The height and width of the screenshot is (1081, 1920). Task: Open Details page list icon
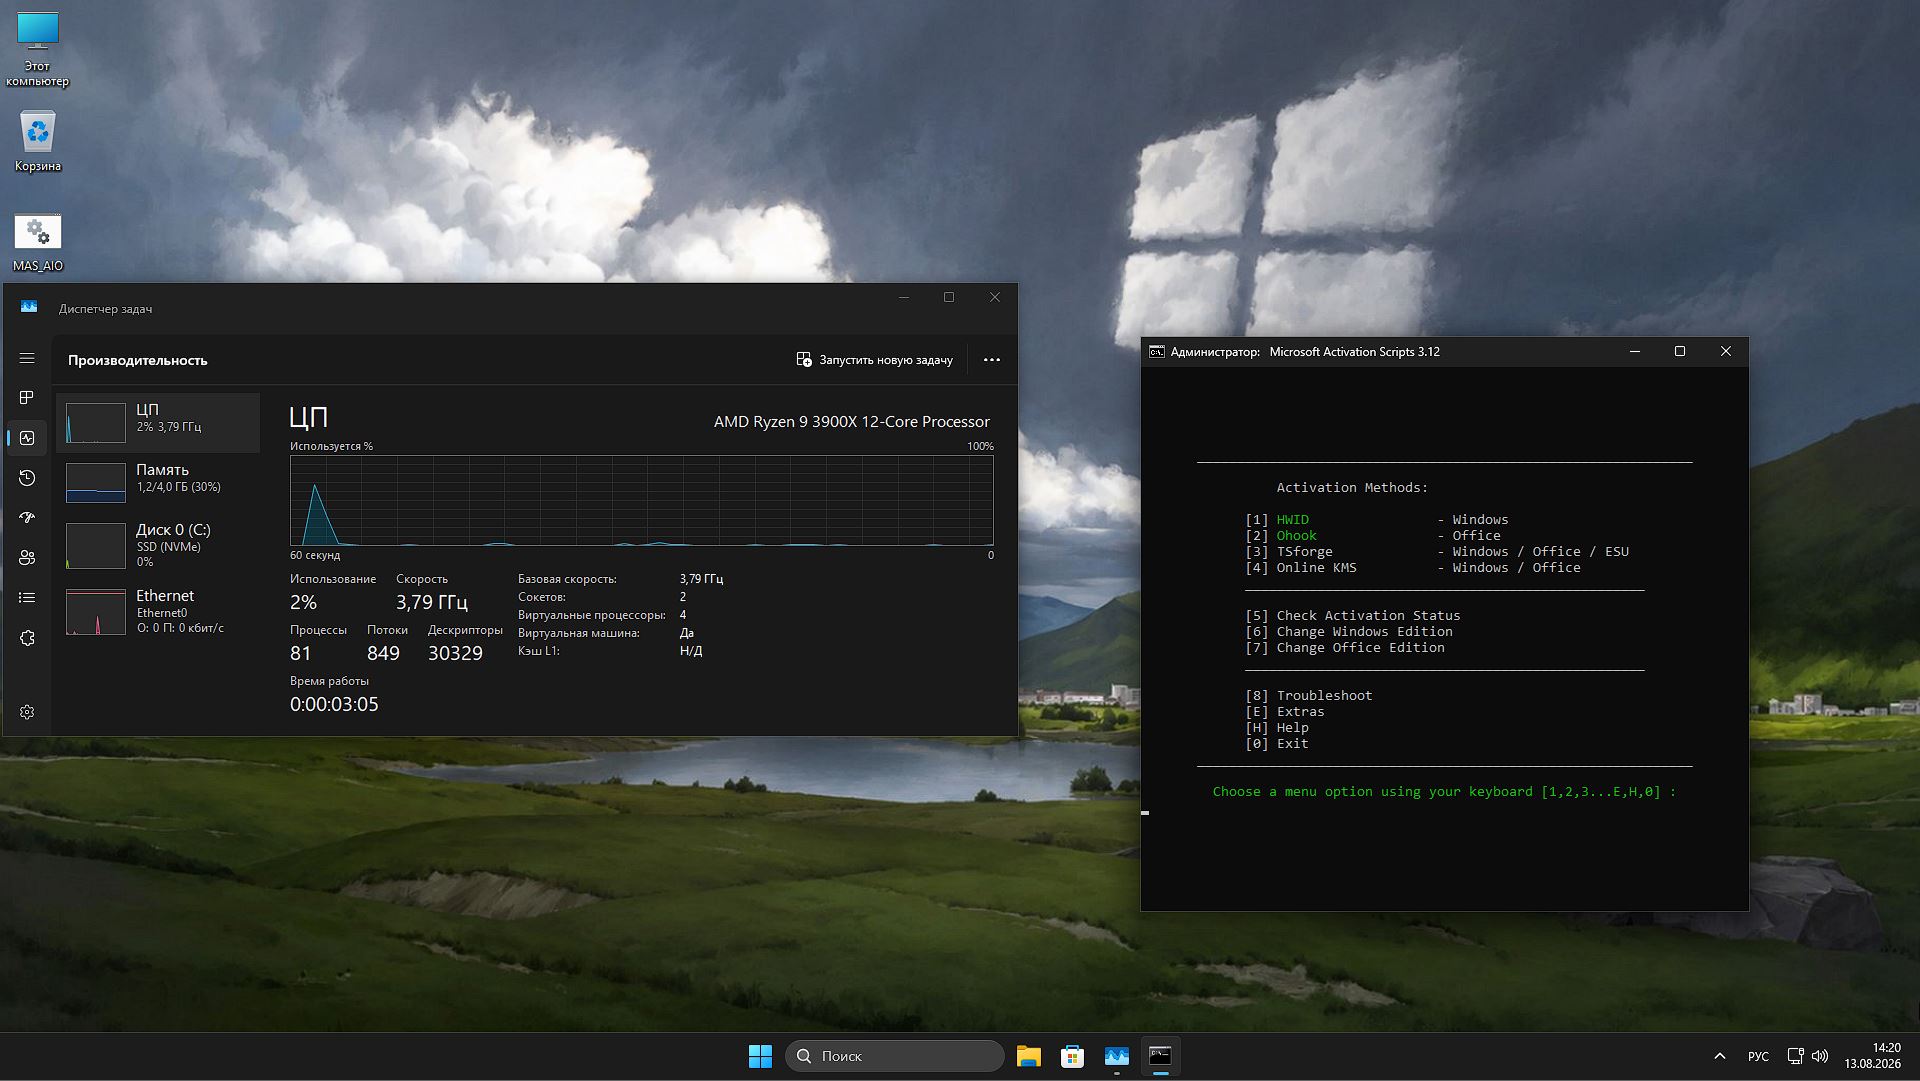pos(27,598)
